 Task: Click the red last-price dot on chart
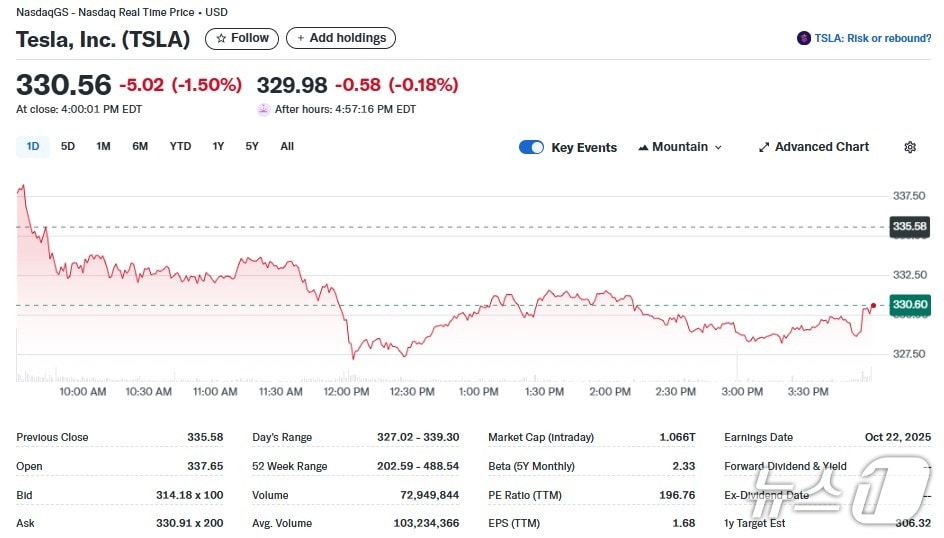[873, 305]
